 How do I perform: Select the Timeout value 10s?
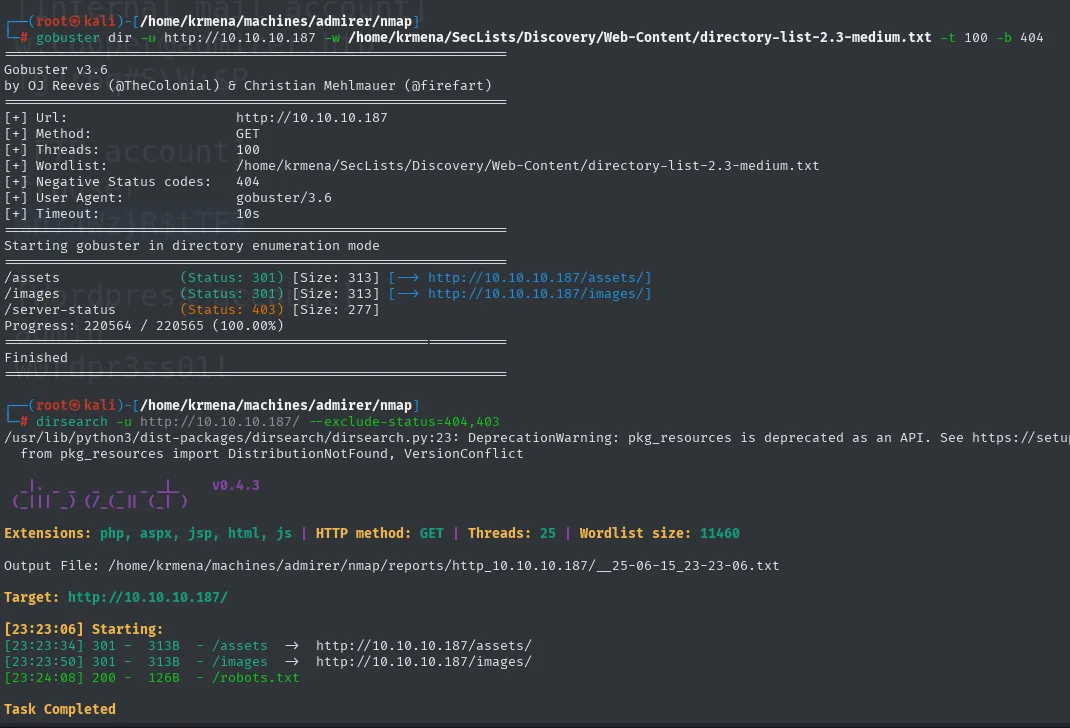248,214
